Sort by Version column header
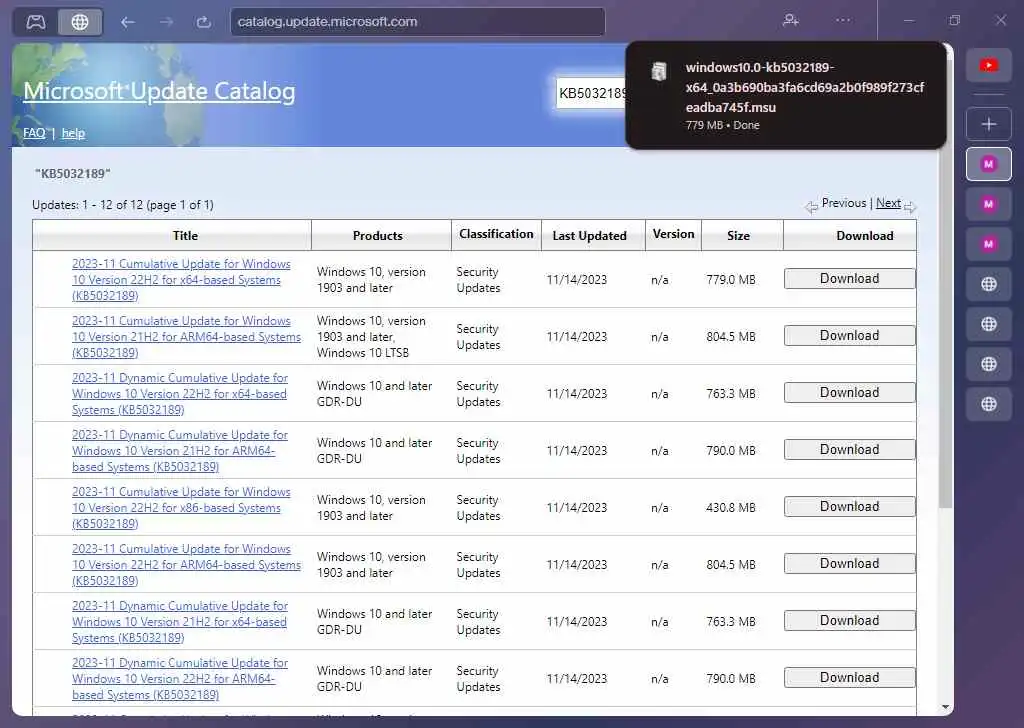The image size is (1024, 728). tap(673, 234)
